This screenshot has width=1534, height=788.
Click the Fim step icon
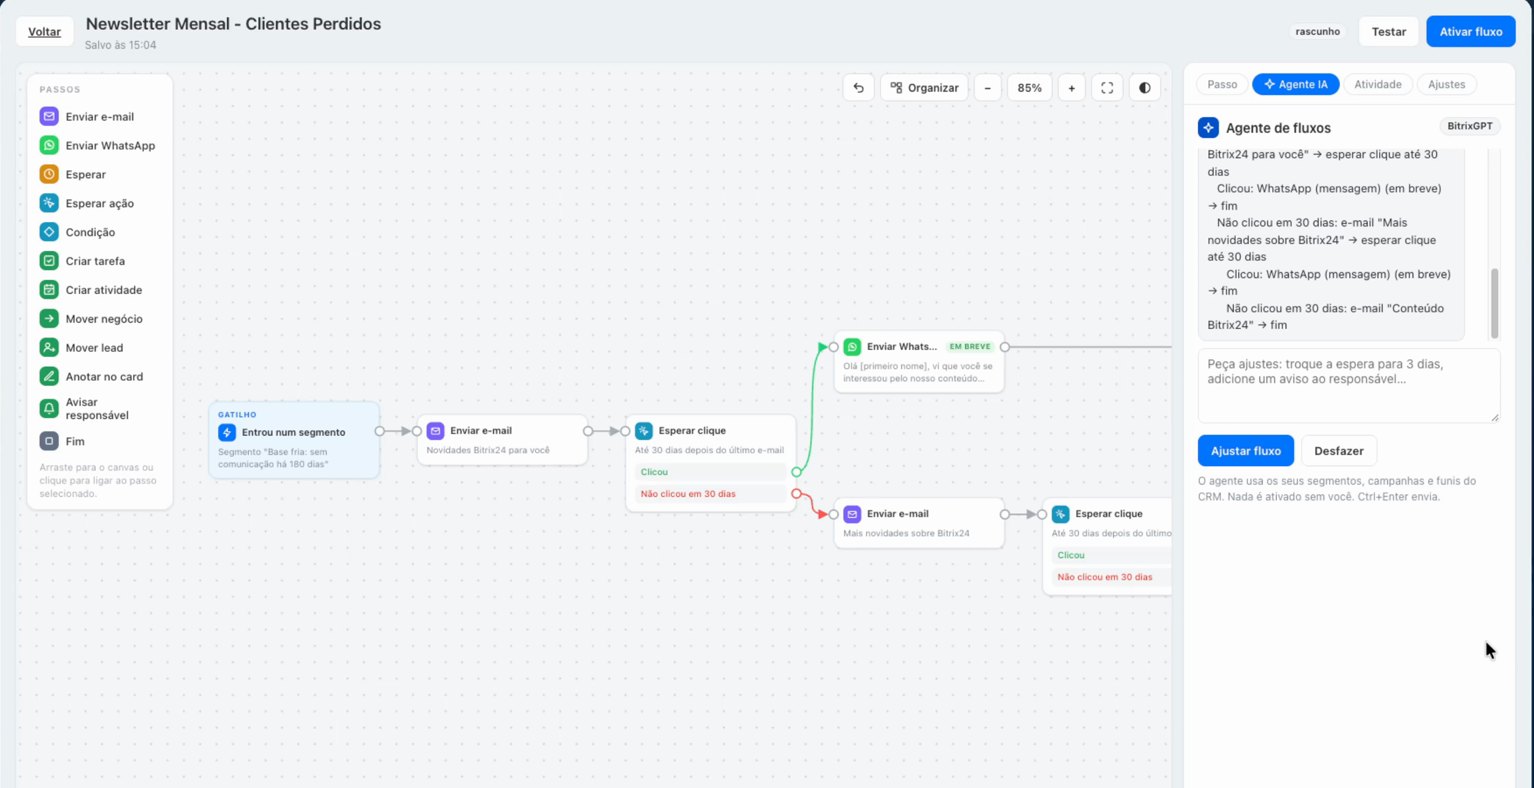(49, 441)
